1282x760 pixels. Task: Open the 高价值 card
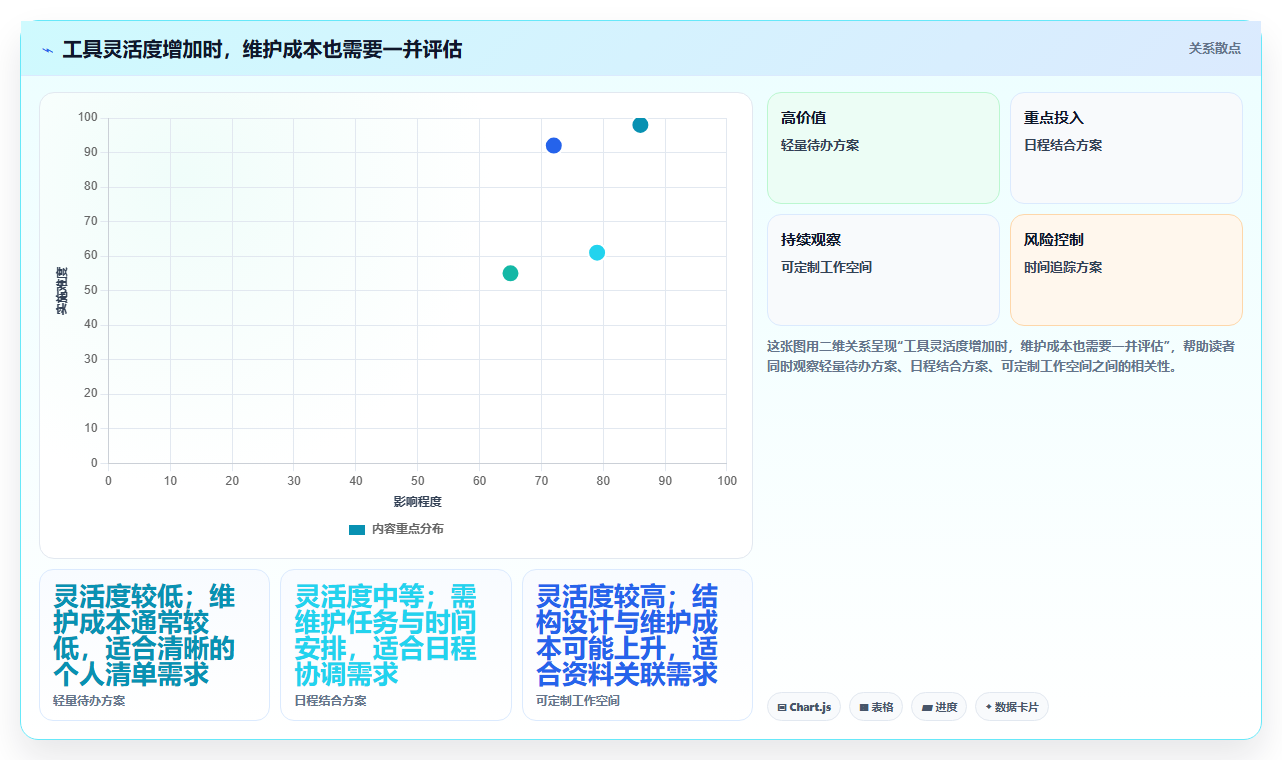[883, 148]
